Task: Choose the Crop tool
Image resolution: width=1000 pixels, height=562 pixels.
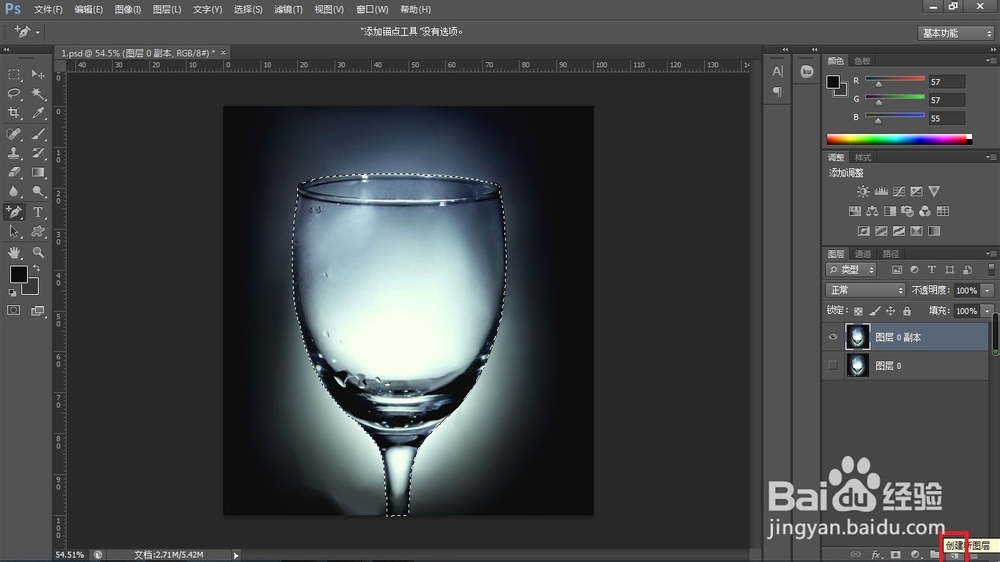Action: click(x=15, y=114)
